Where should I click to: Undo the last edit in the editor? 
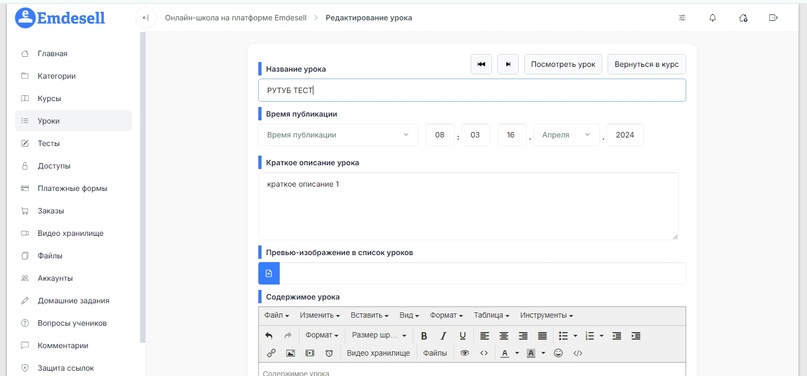click(x=269, y=336)
